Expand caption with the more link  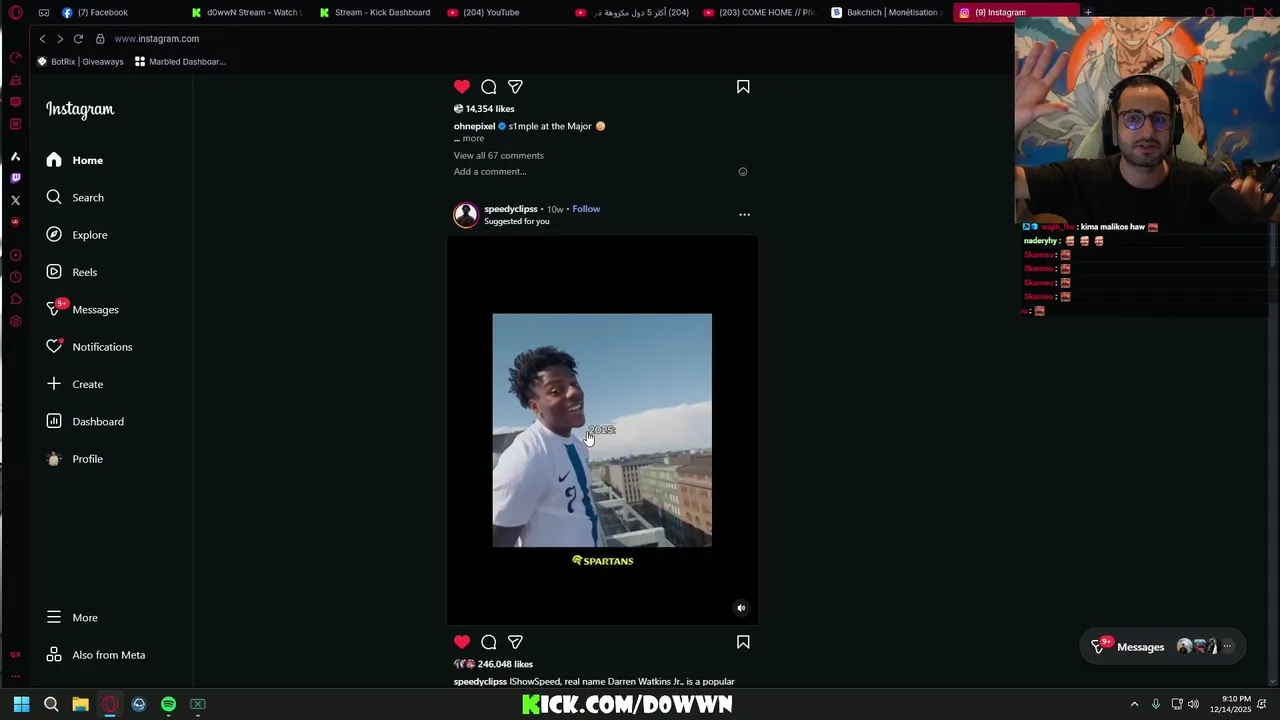click(473, 139)
